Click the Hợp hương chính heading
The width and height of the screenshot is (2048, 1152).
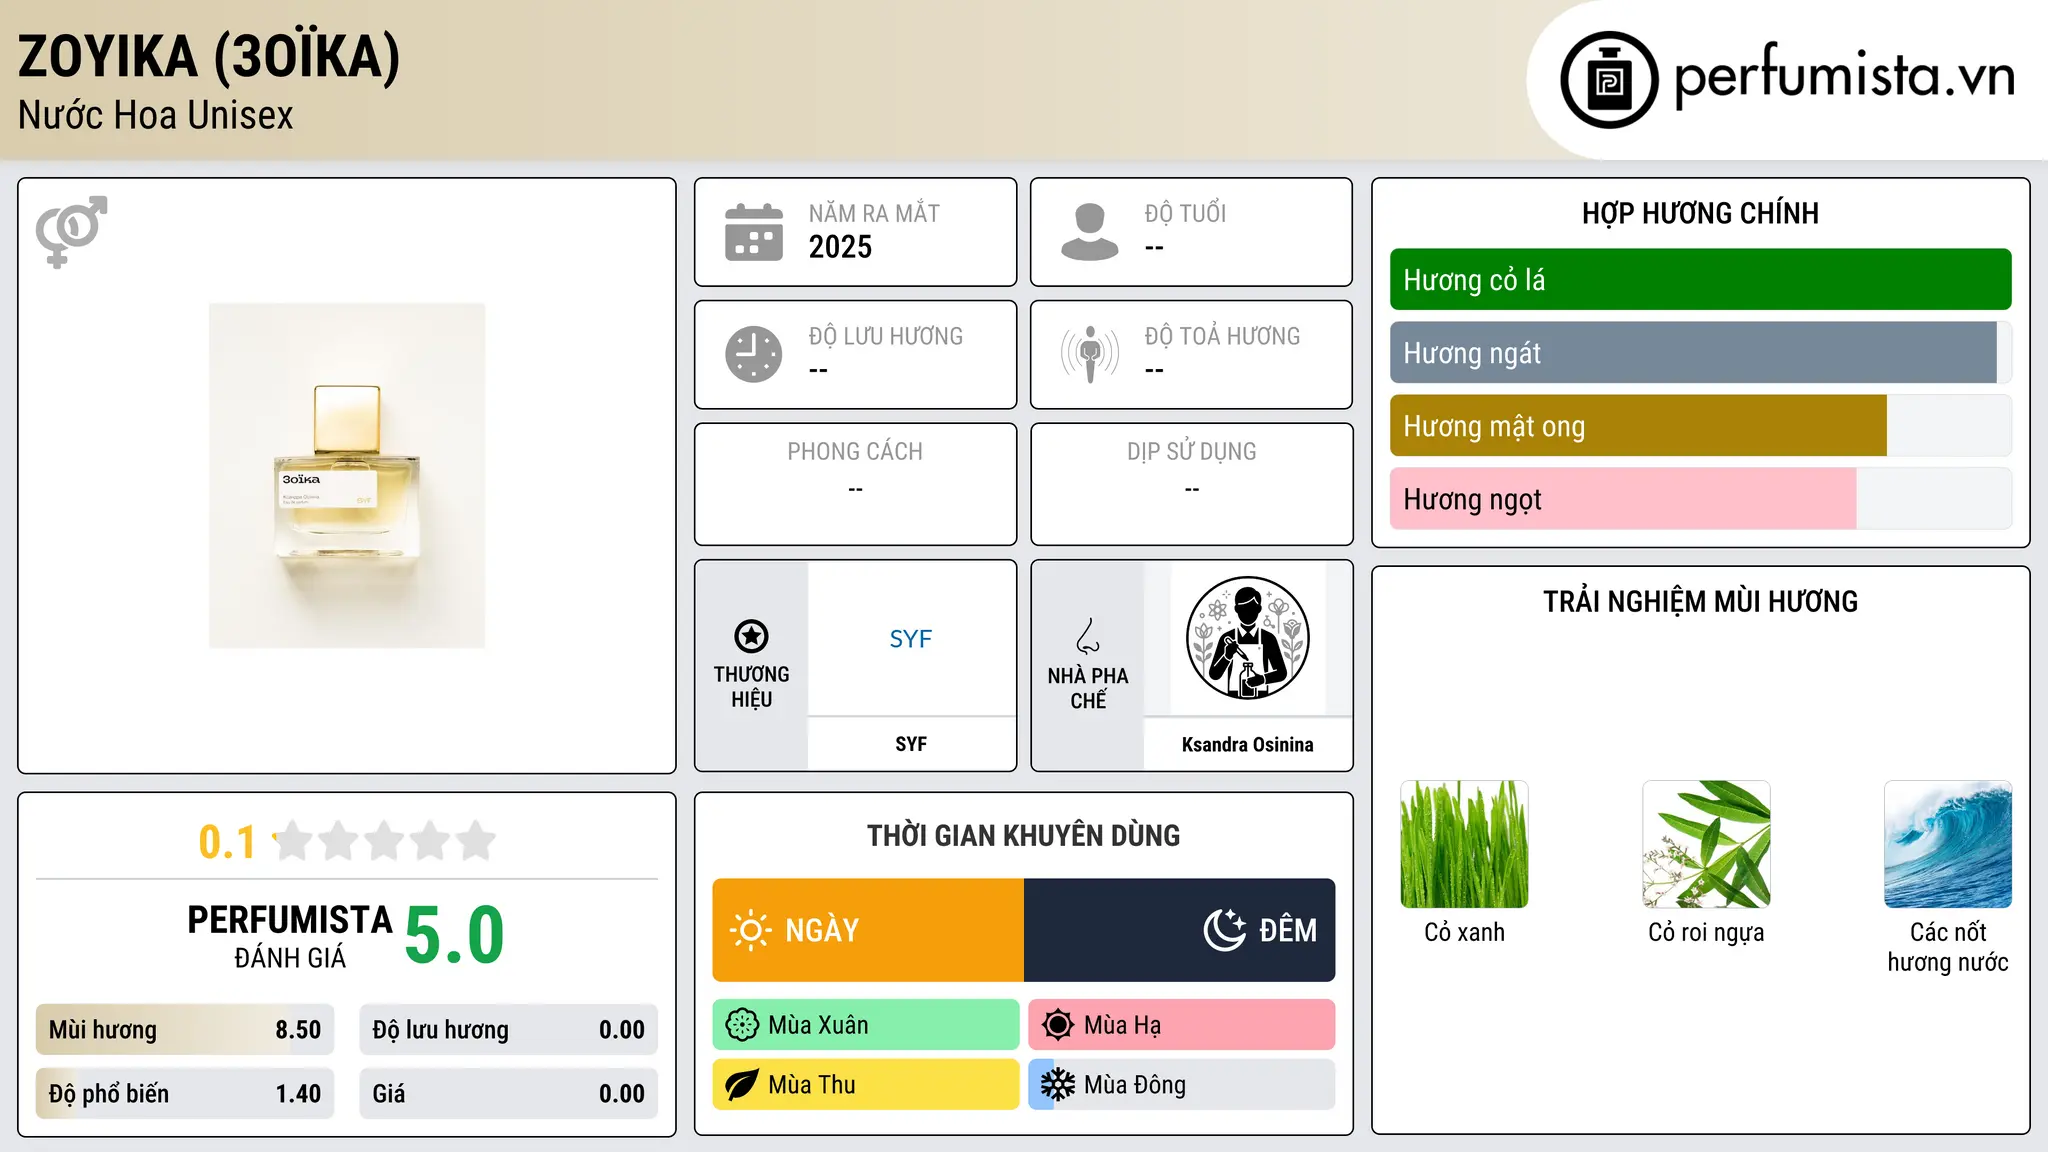[1700, 213]
